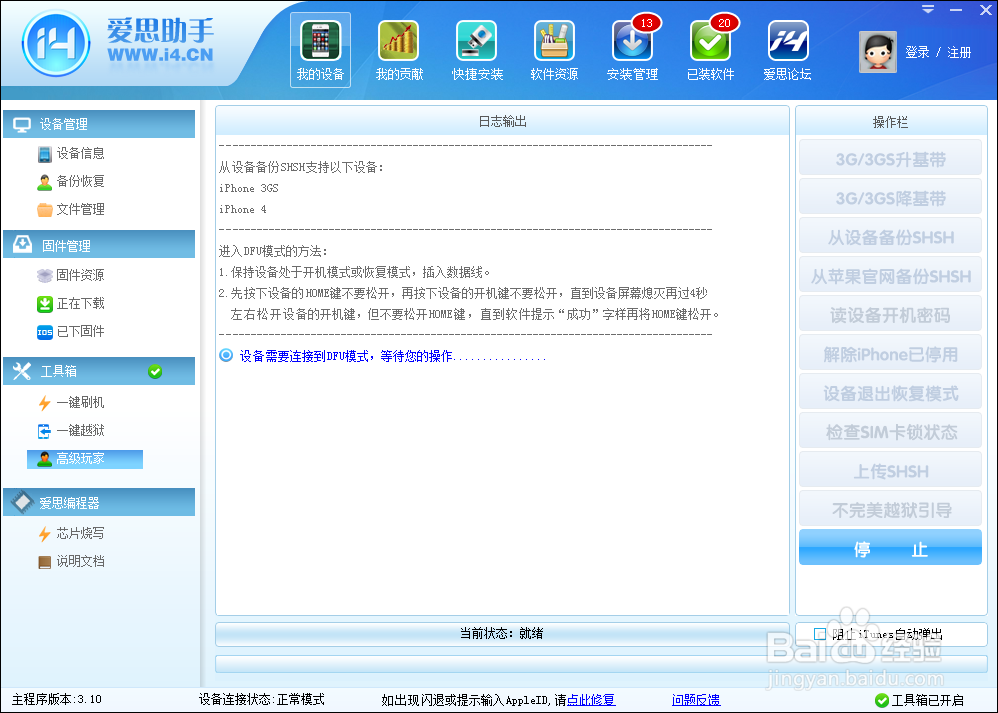The height and width of the screenshot is (713, 998).
Task: Click log line iPhone 3GS
Action: pos(249,188)
